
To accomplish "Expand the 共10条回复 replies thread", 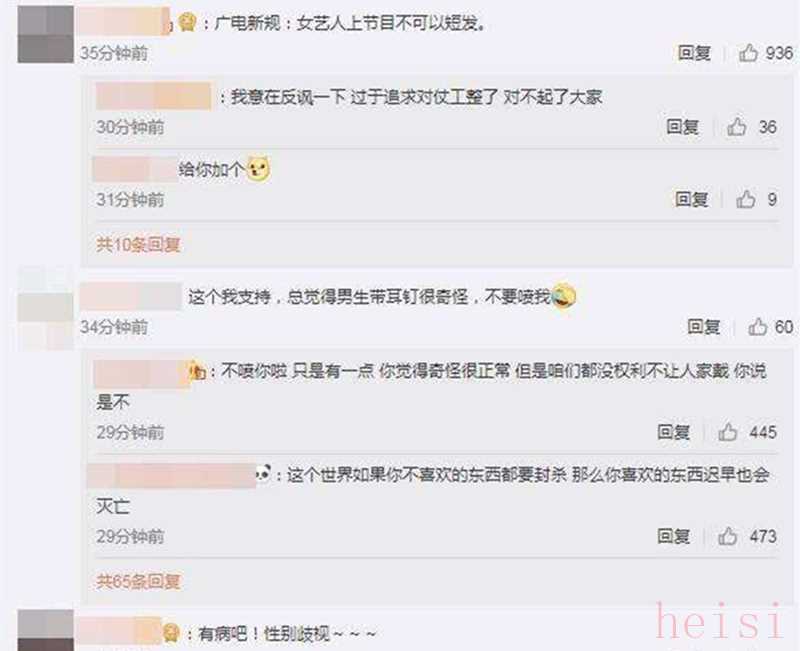I will [138, 244].
